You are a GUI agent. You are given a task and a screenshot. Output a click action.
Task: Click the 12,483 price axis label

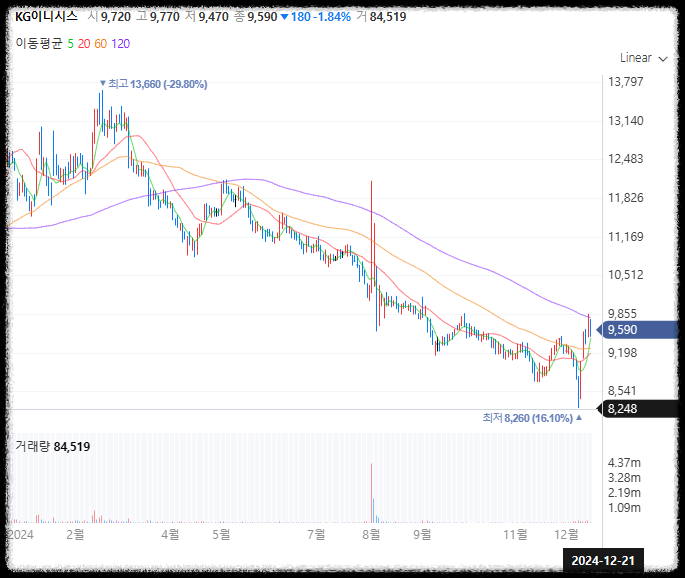pos(626,159)
